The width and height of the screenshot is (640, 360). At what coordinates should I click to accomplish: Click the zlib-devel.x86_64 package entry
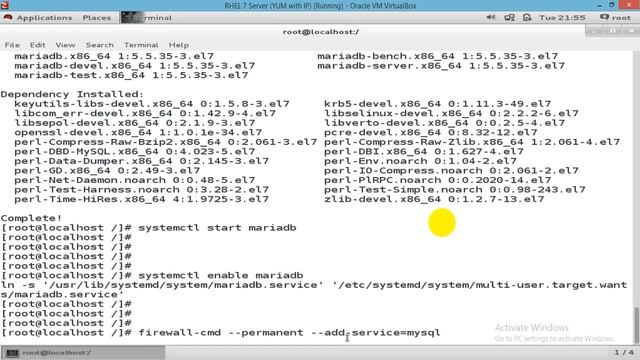[x=434, y=199]
